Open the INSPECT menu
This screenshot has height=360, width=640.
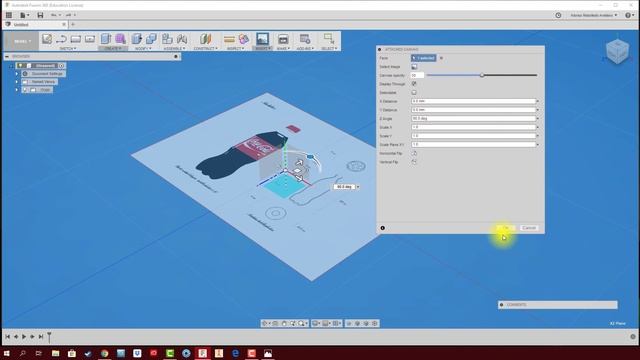(236, 49)
